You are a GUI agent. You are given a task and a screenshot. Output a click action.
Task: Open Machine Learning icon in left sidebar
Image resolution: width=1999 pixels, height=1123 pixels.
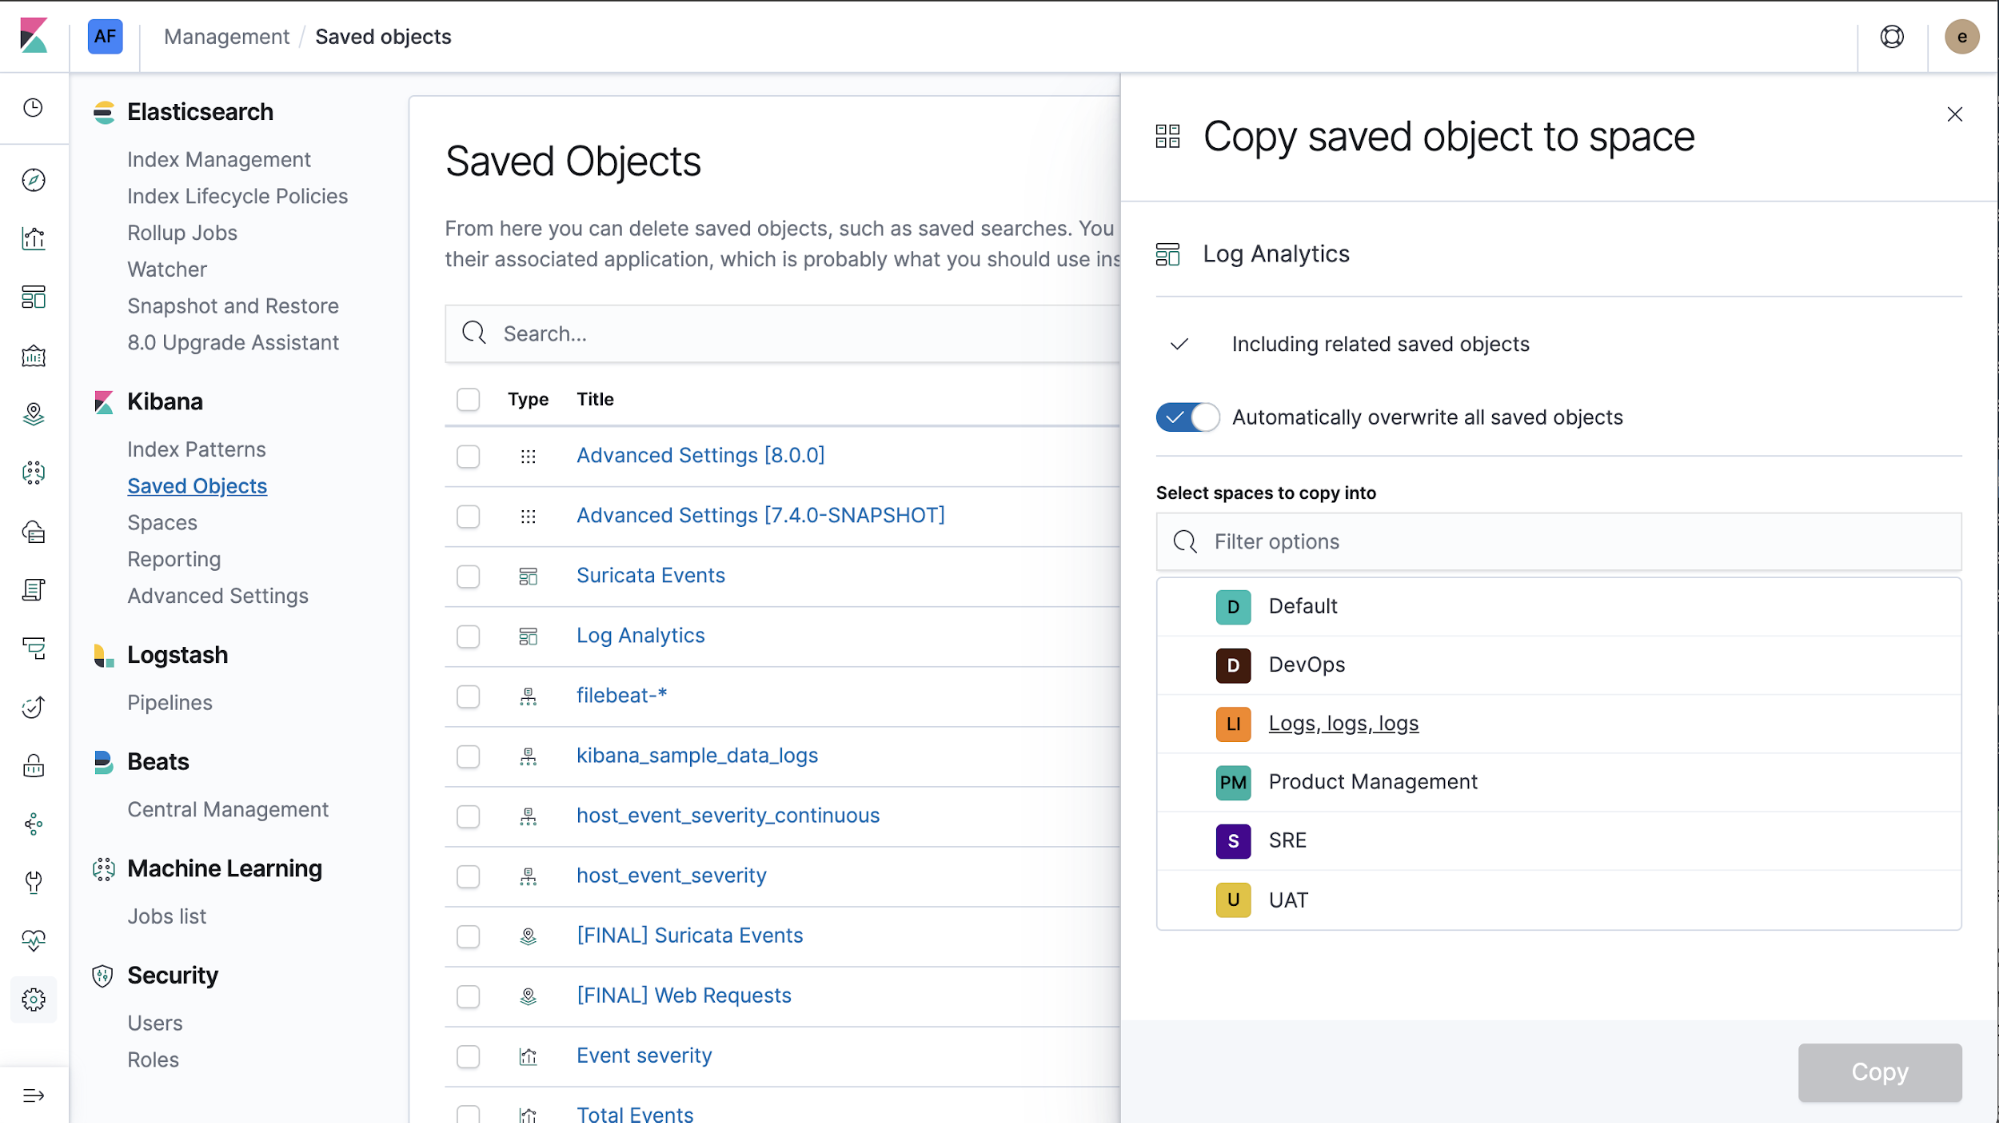pos(34,473)
